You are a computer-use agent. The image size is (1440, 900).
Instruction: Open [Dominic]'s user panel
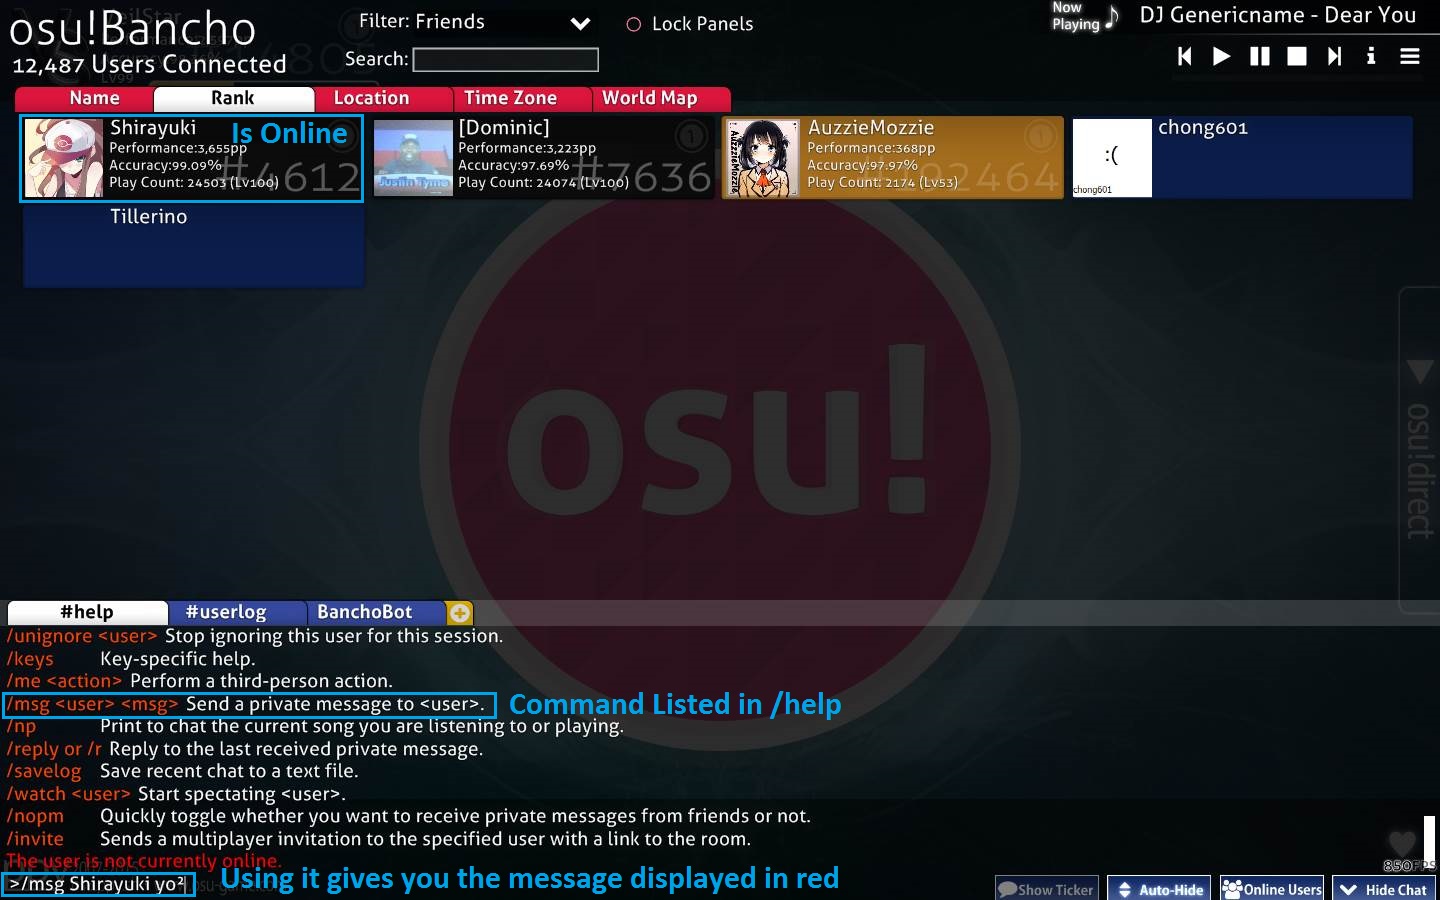(x=543, y=158)
